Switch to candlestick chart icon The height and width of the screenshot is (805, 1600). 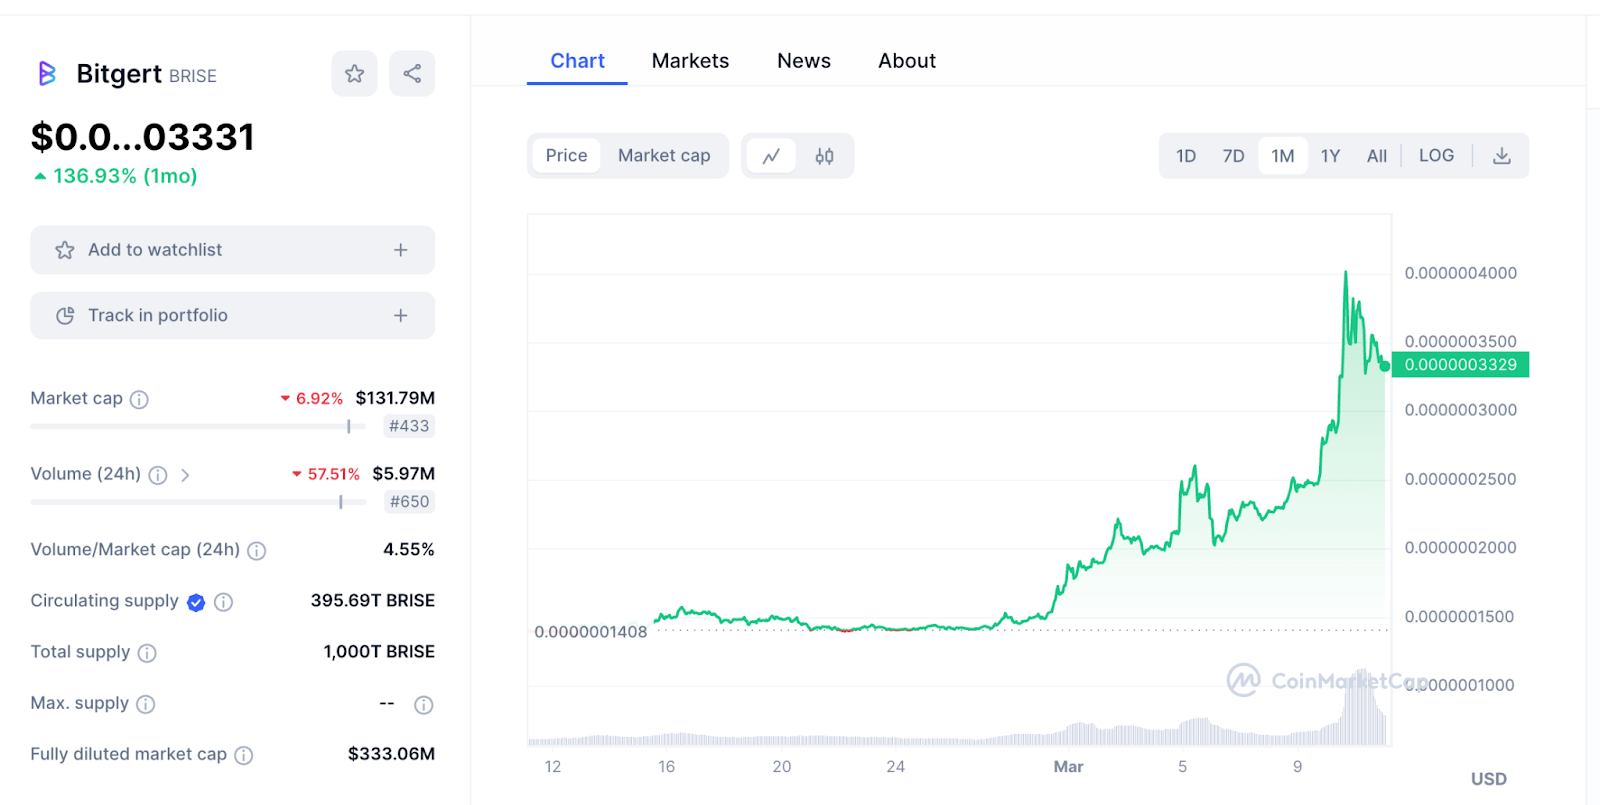(824, 156)
